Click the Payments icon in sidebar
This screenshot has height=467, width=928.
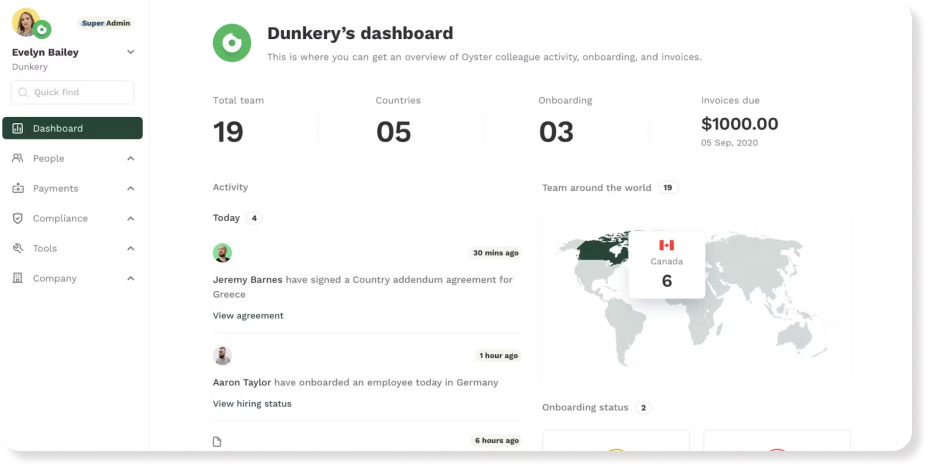pyautogui.click(x=18, y=188)
